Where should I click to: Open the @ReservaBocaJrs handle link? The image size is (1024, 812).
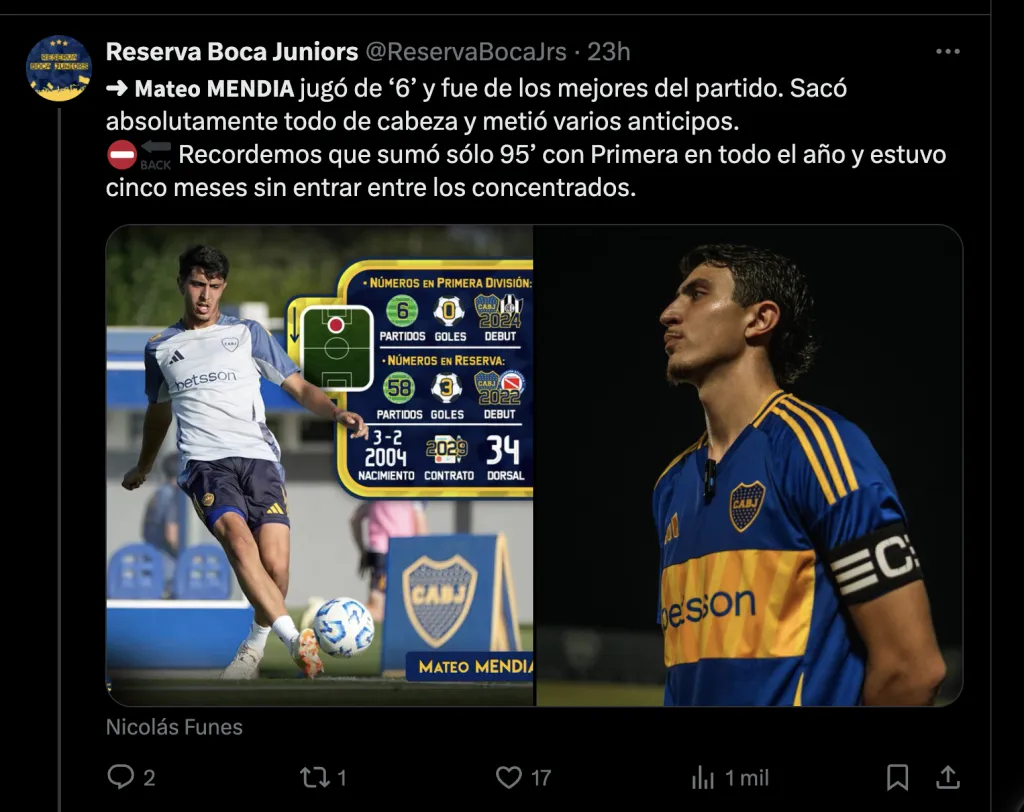point(466,52)
